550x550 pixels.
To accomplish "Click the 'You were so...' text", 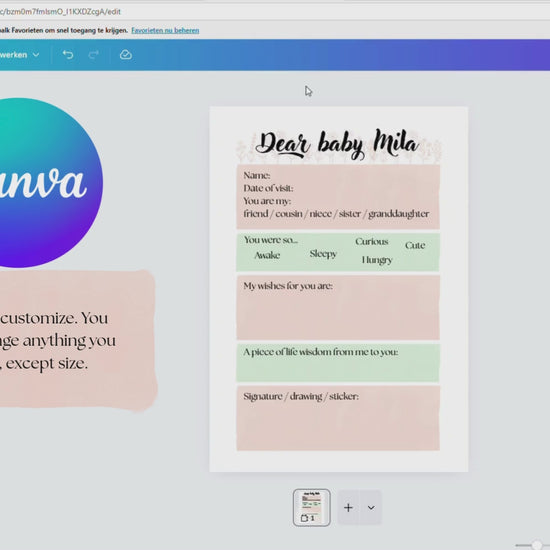I will pyautogui.click(x=271, y=240).
